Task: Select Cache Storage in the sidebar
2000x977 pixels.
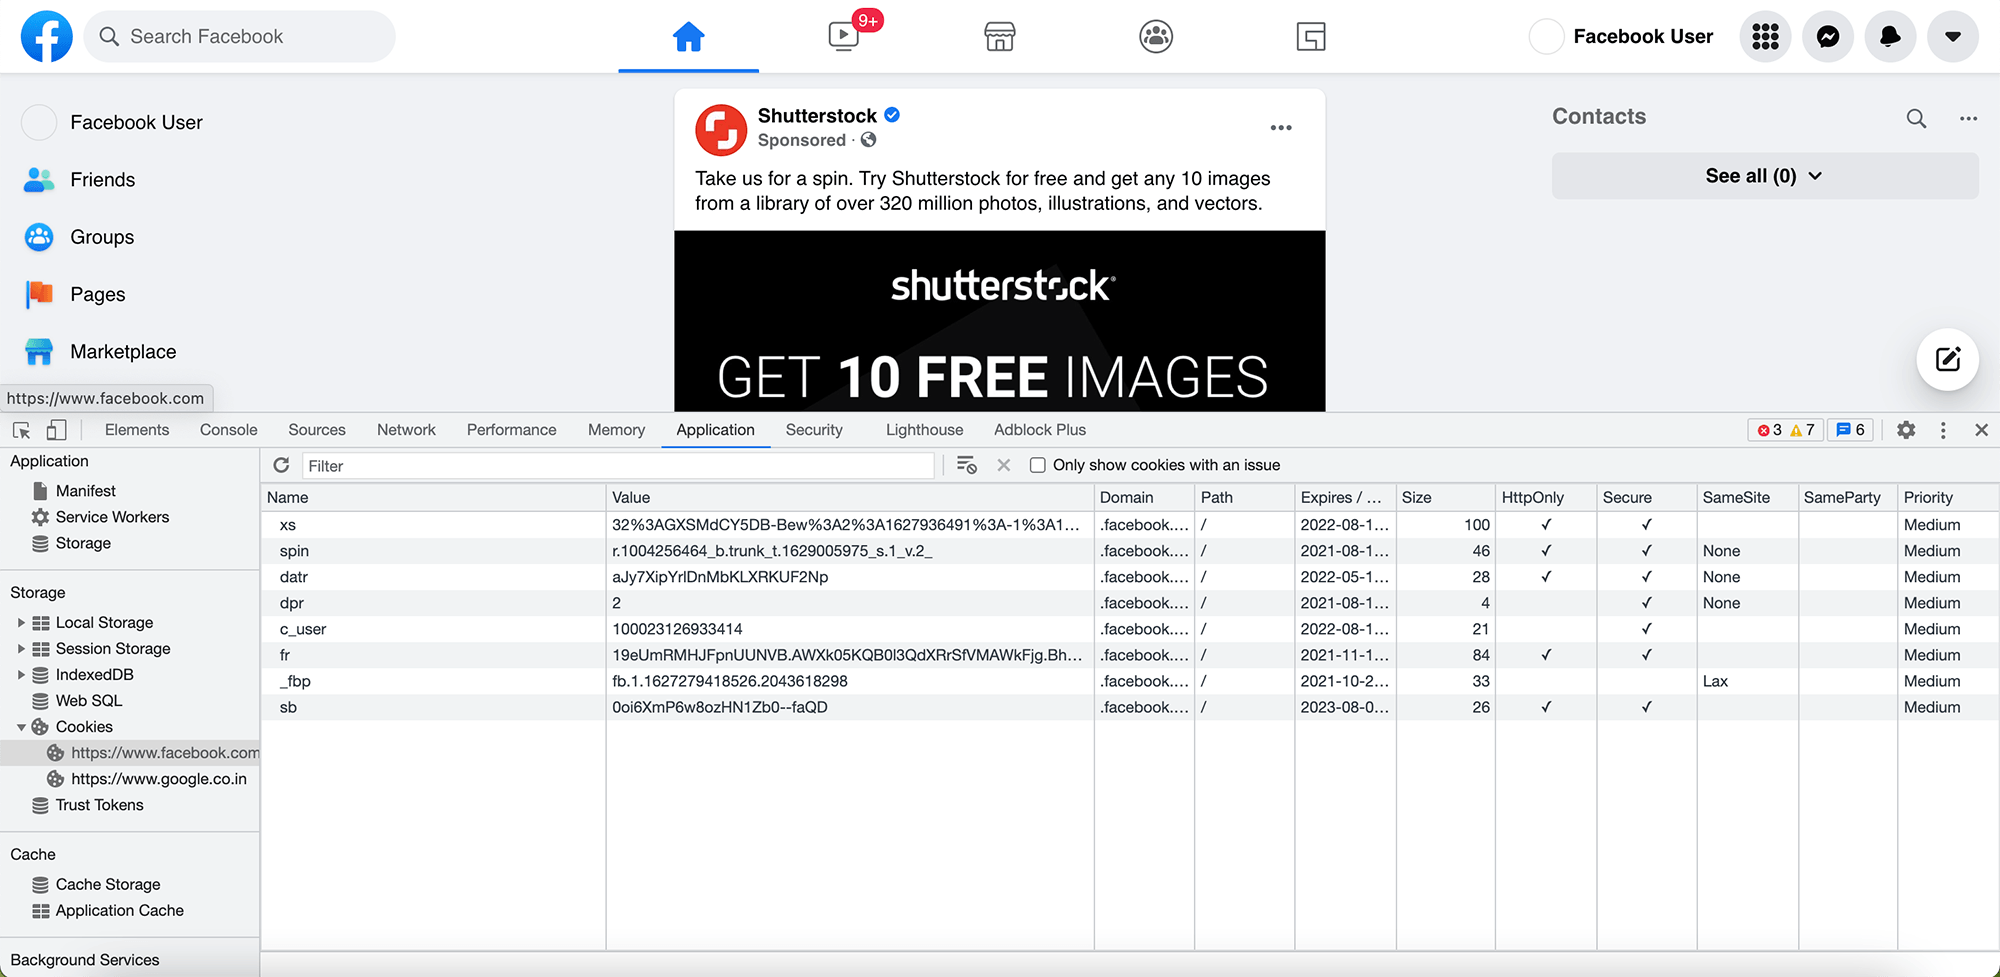Action: [108, 885]
